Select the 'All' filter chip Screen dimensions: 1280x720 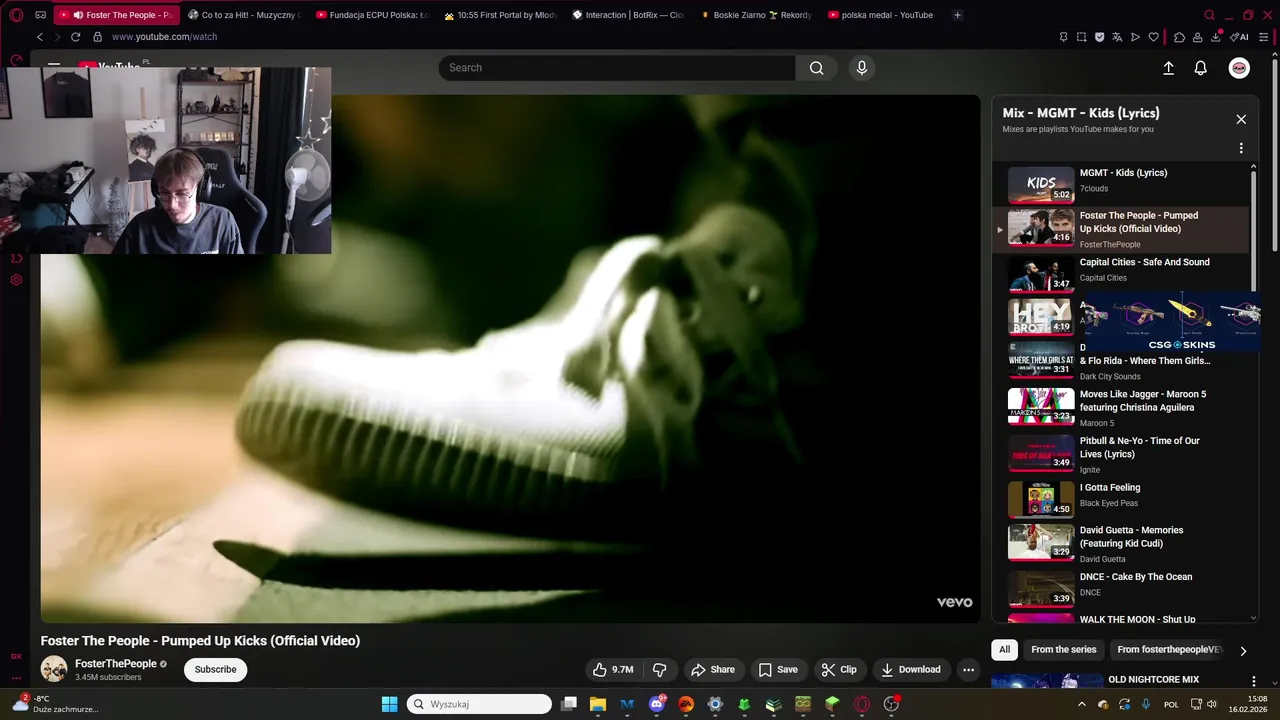click(x=1004, y=650)
